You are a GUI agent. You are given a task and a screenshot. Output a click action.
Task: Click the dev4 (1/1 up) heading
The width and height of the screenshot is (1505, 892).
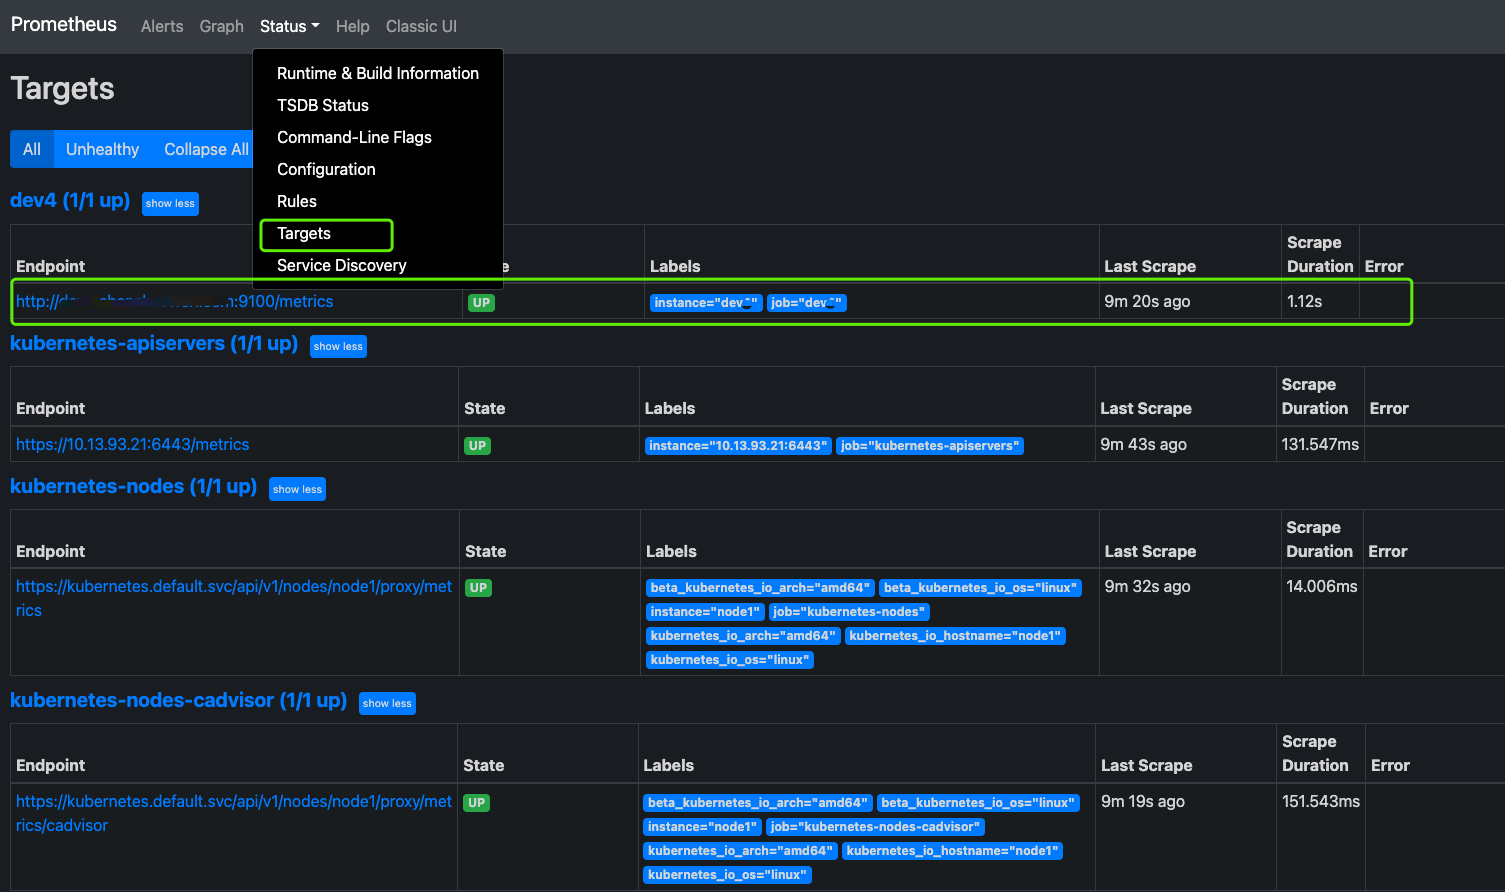70,200
